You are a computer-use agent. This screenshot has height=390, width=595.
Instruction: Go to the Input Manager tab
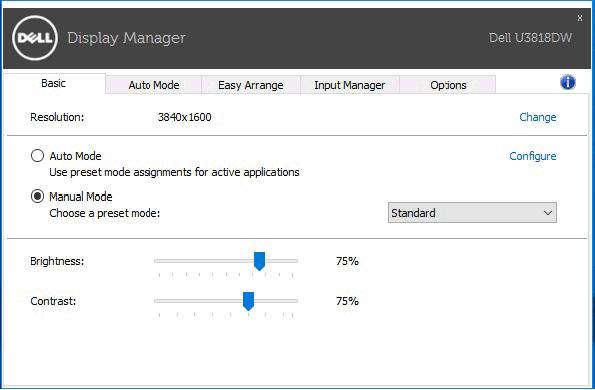point(349,85)
